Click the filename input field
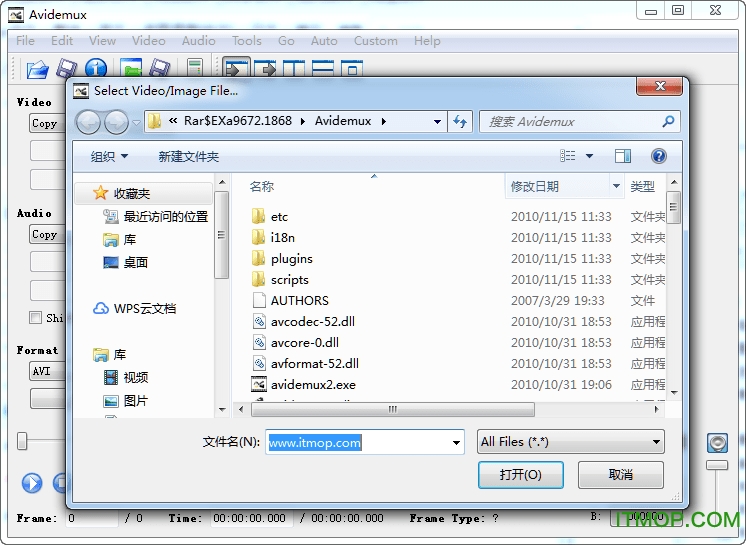746x545 pixels. 359,443
